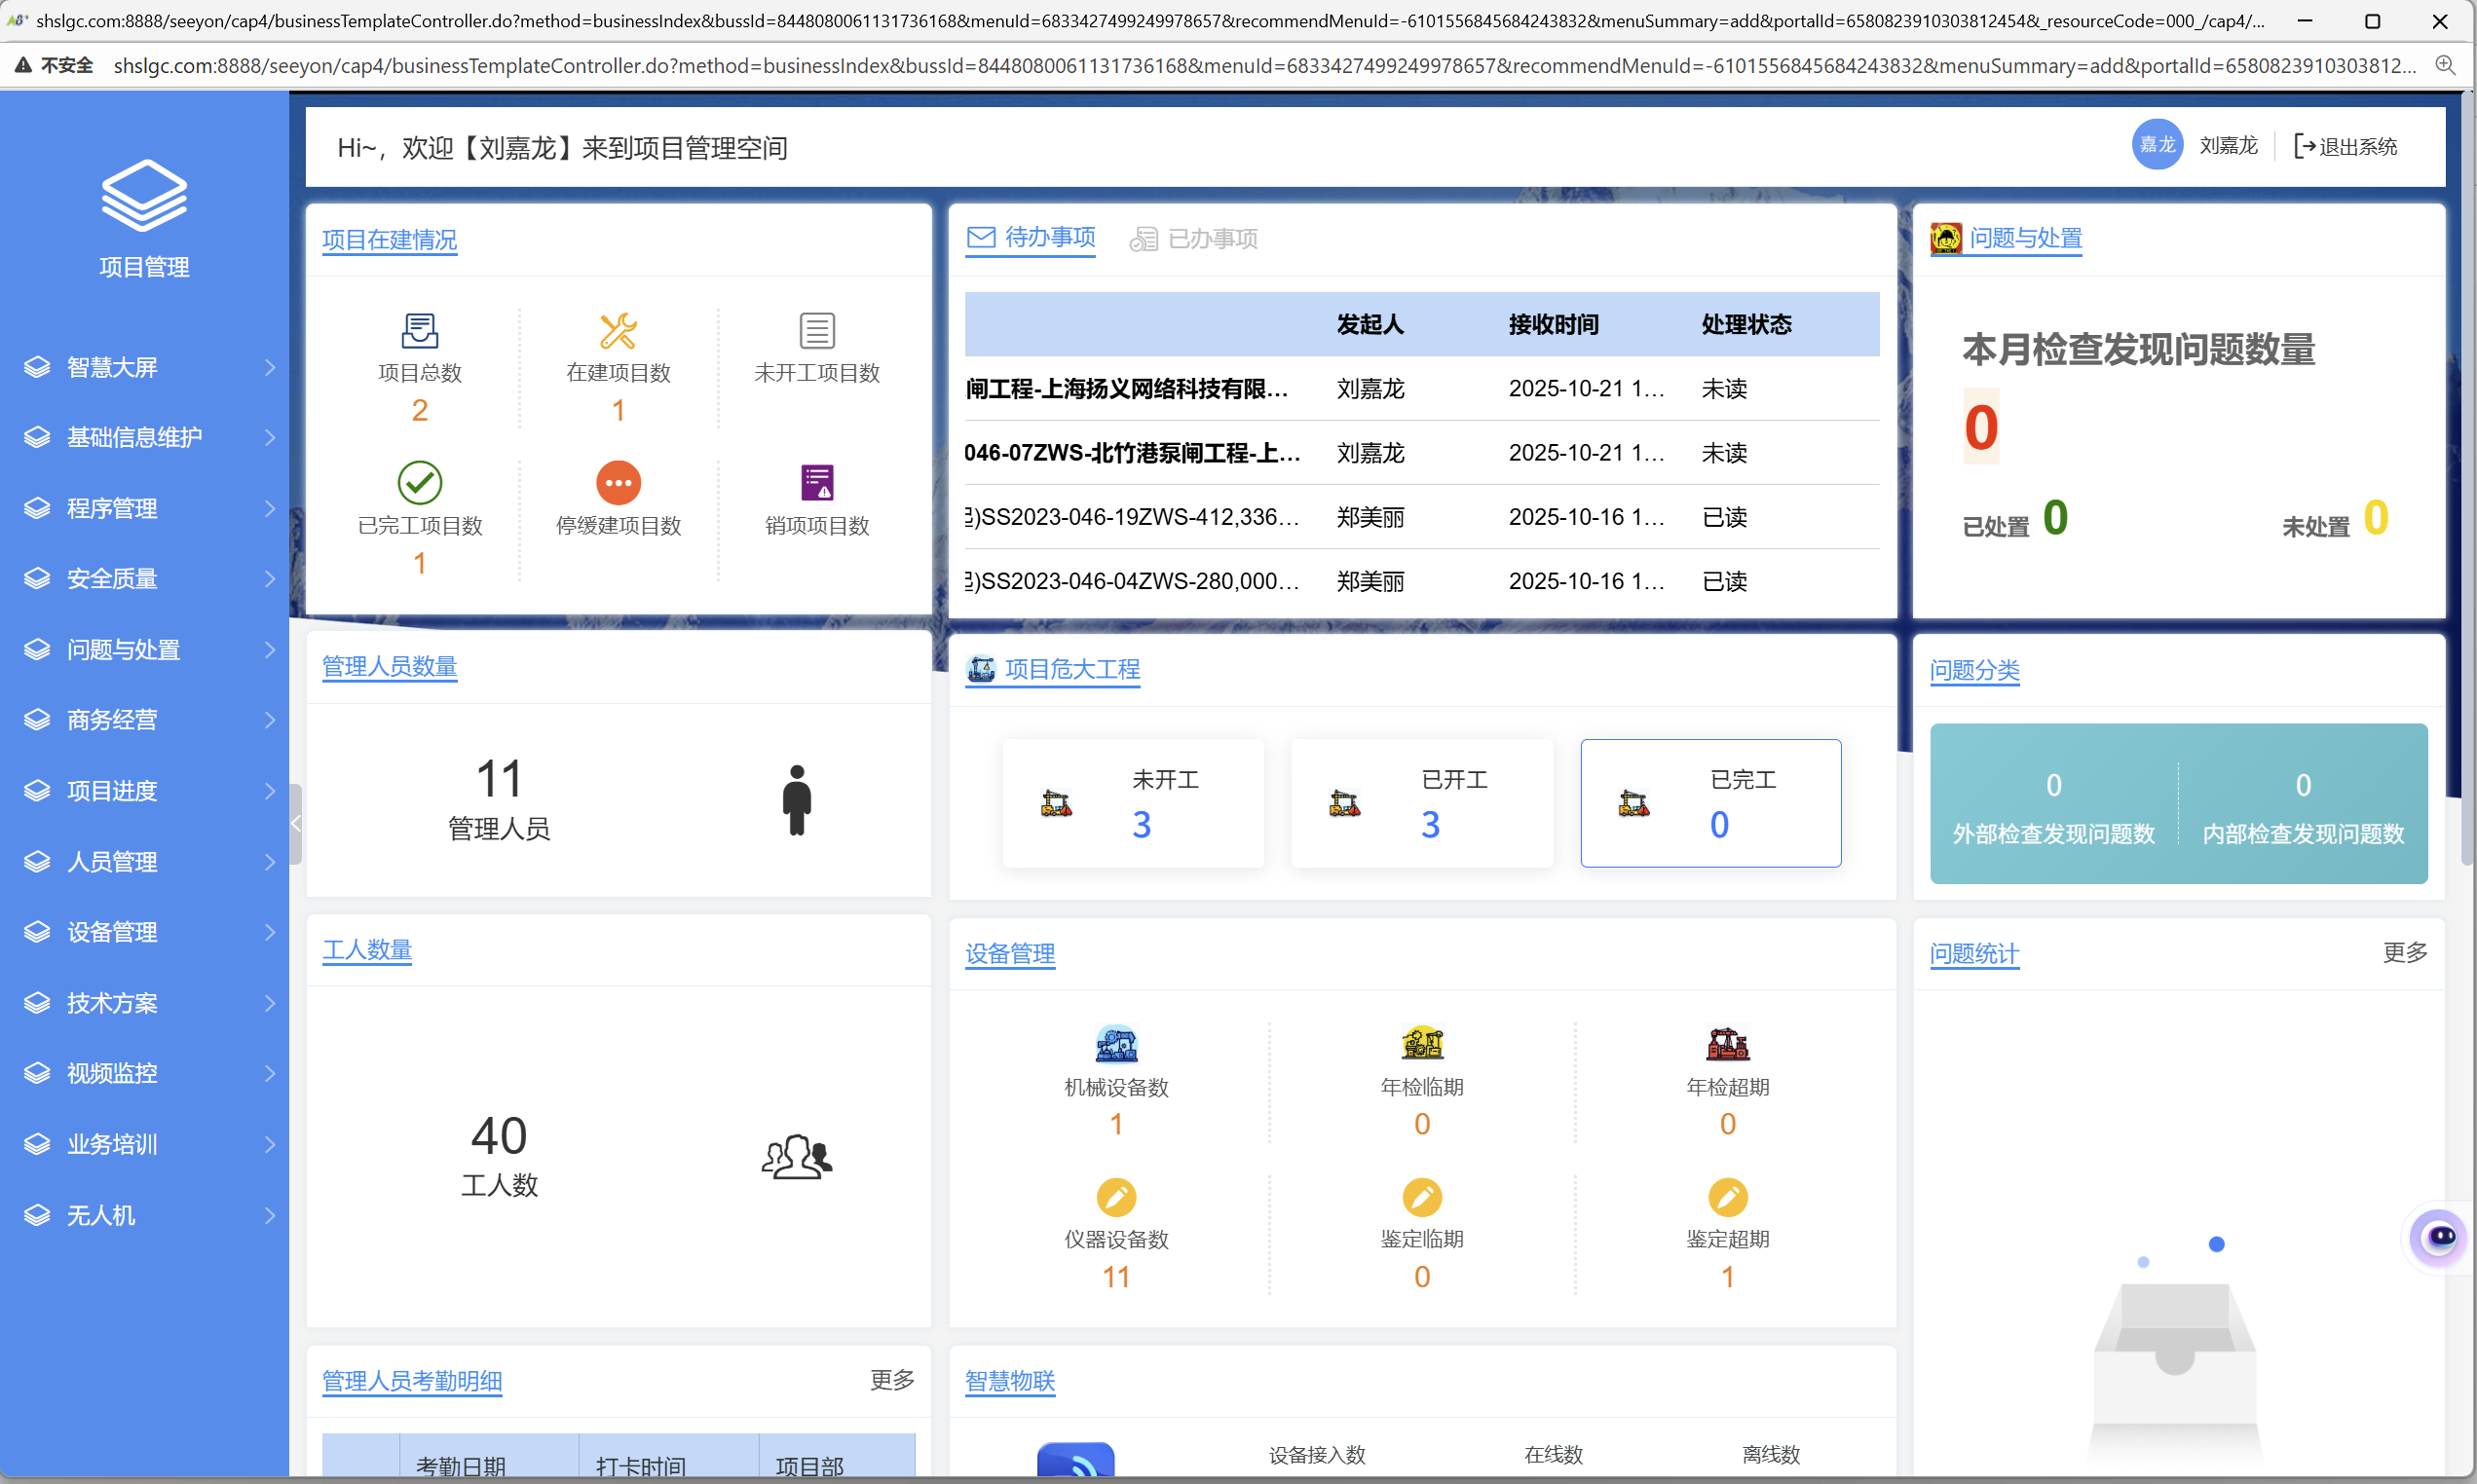Screen dimensions: 2477x1484
Task: Click the 机械设备数 machinery icon
Action: [1116, 1044]
